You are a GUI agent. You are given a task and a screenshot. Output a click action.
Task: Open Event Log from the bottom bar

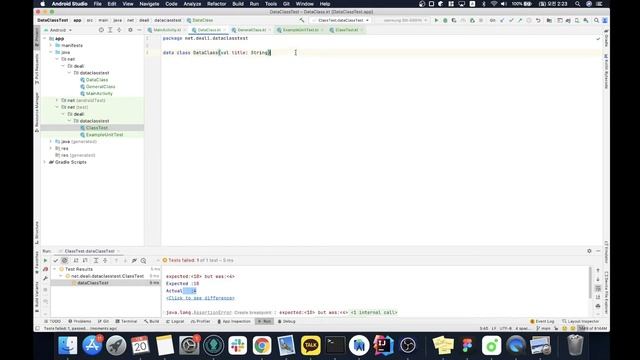(542, 321)
